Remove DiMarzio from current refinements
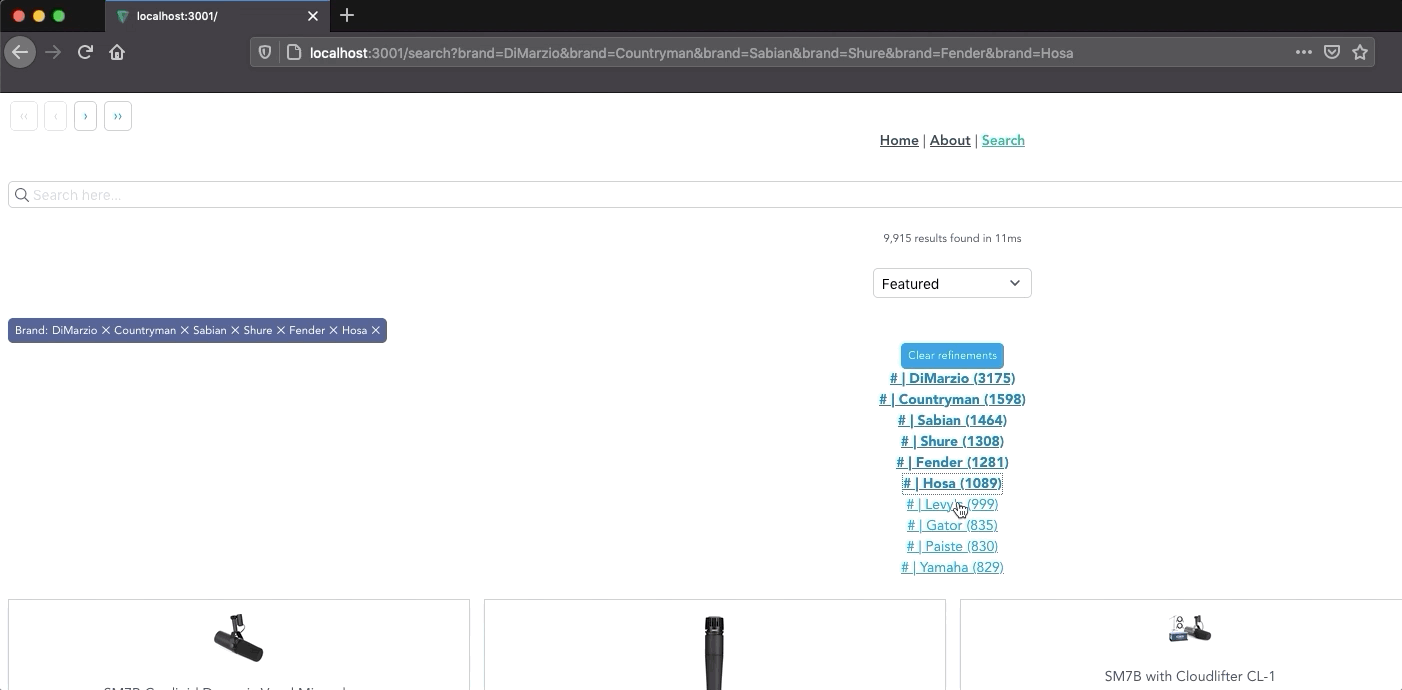1402x690 pixels. [105, 330]
